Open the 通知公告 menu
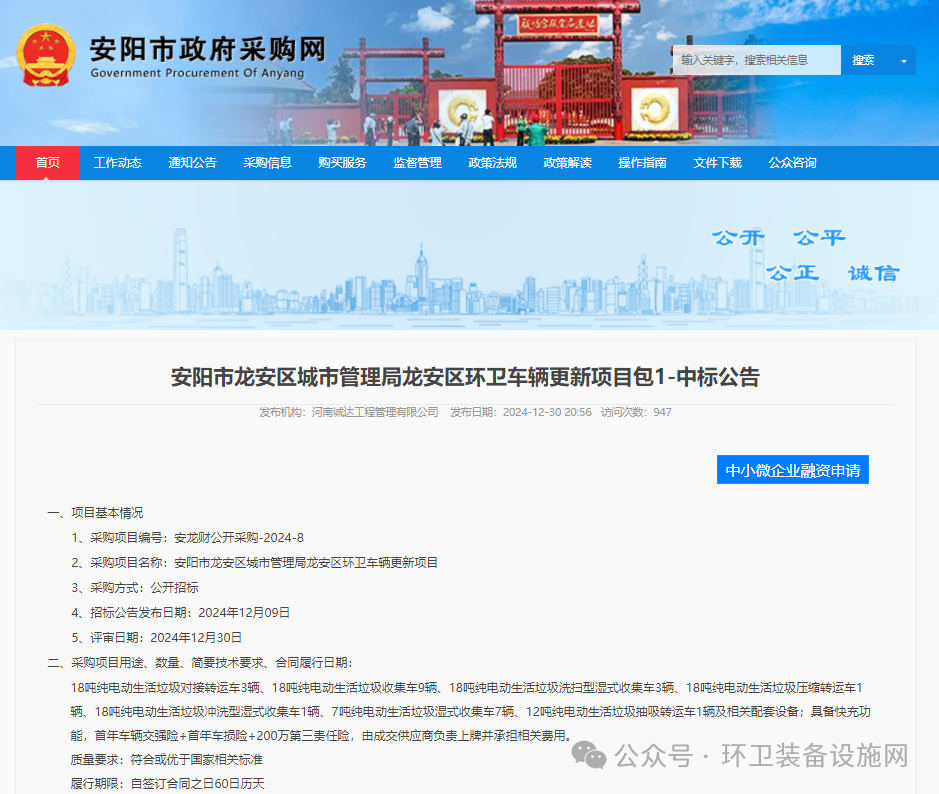This screenshot has width=939, height=794. pos(192,162)
